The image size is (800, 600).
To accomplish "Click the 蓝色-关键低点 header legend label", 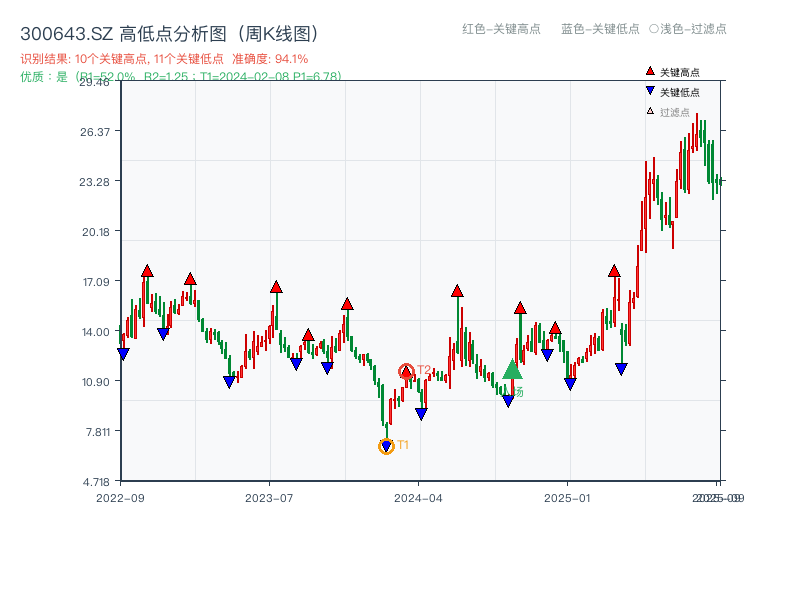I will [x=601, y=29].
